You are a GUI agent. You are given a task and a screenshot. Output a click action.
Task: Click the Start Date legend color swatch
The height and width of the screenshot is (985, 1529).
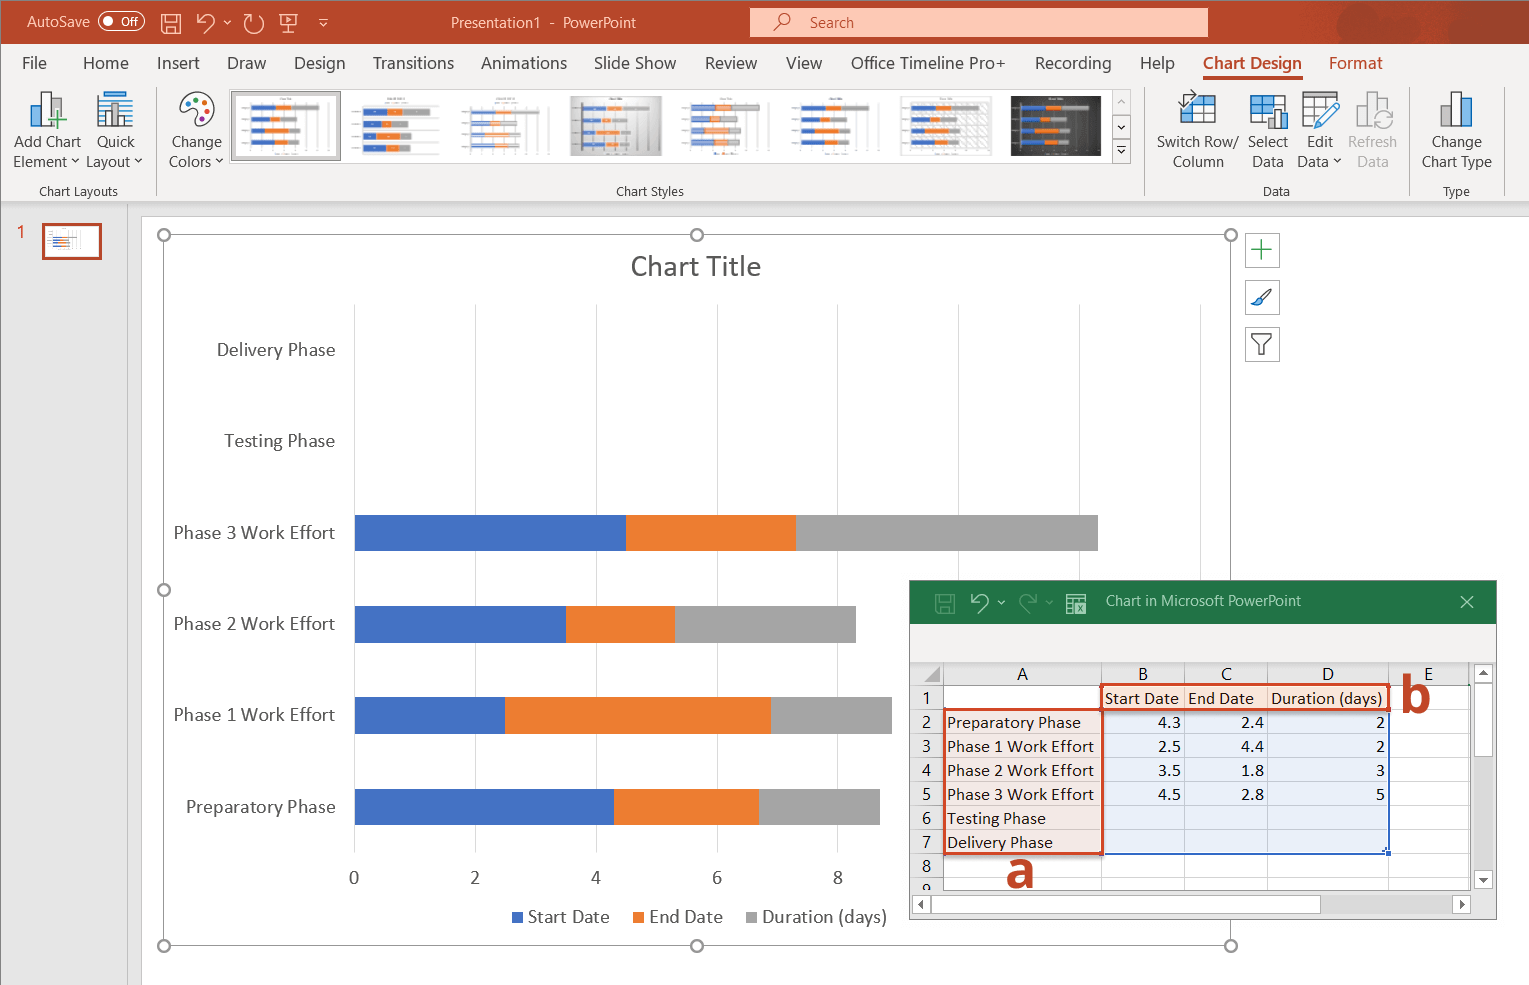pyautogui.click(x=517, y=918)
